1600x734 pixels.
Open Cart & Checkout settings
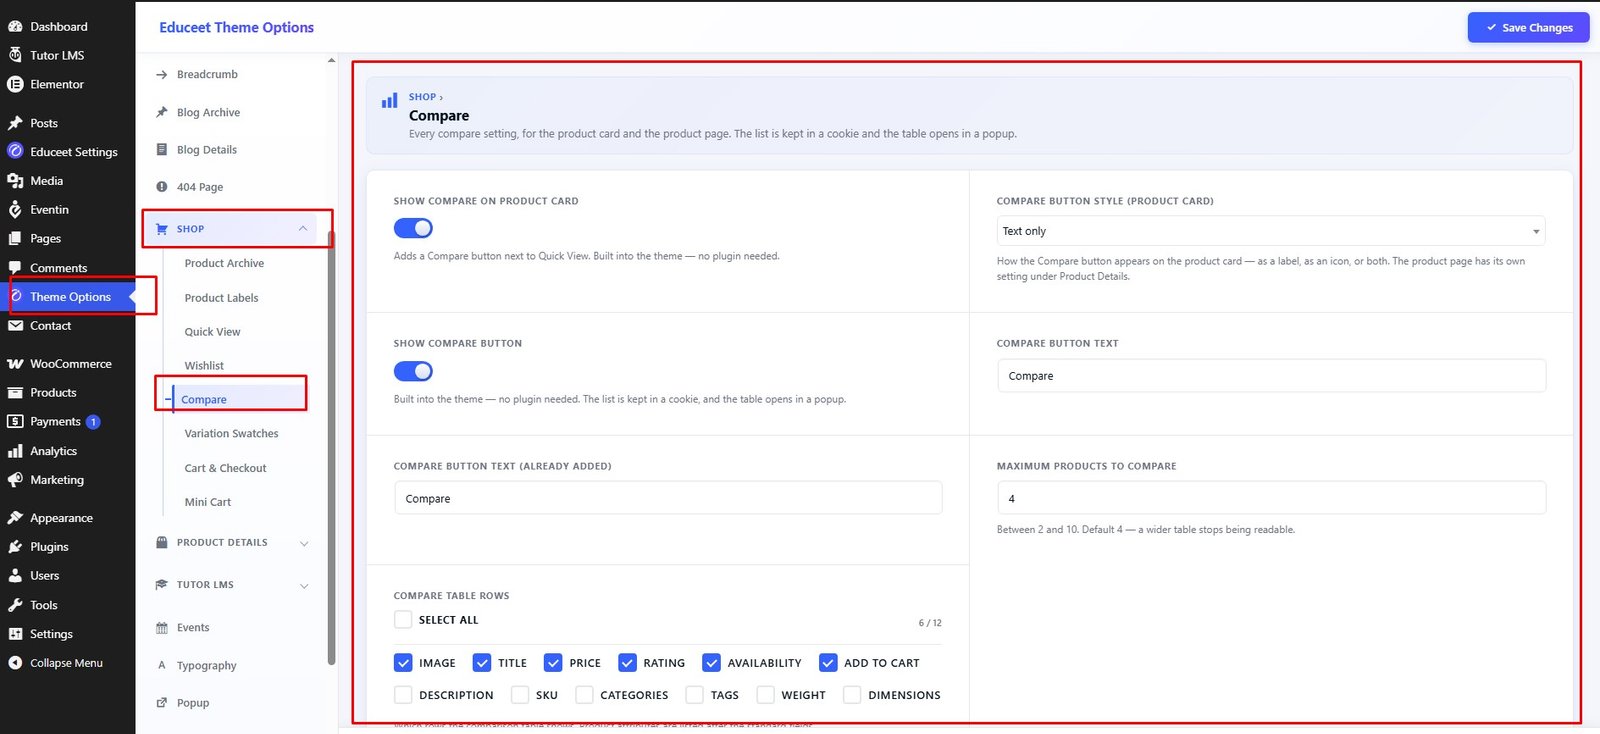(x=225, y=468)
